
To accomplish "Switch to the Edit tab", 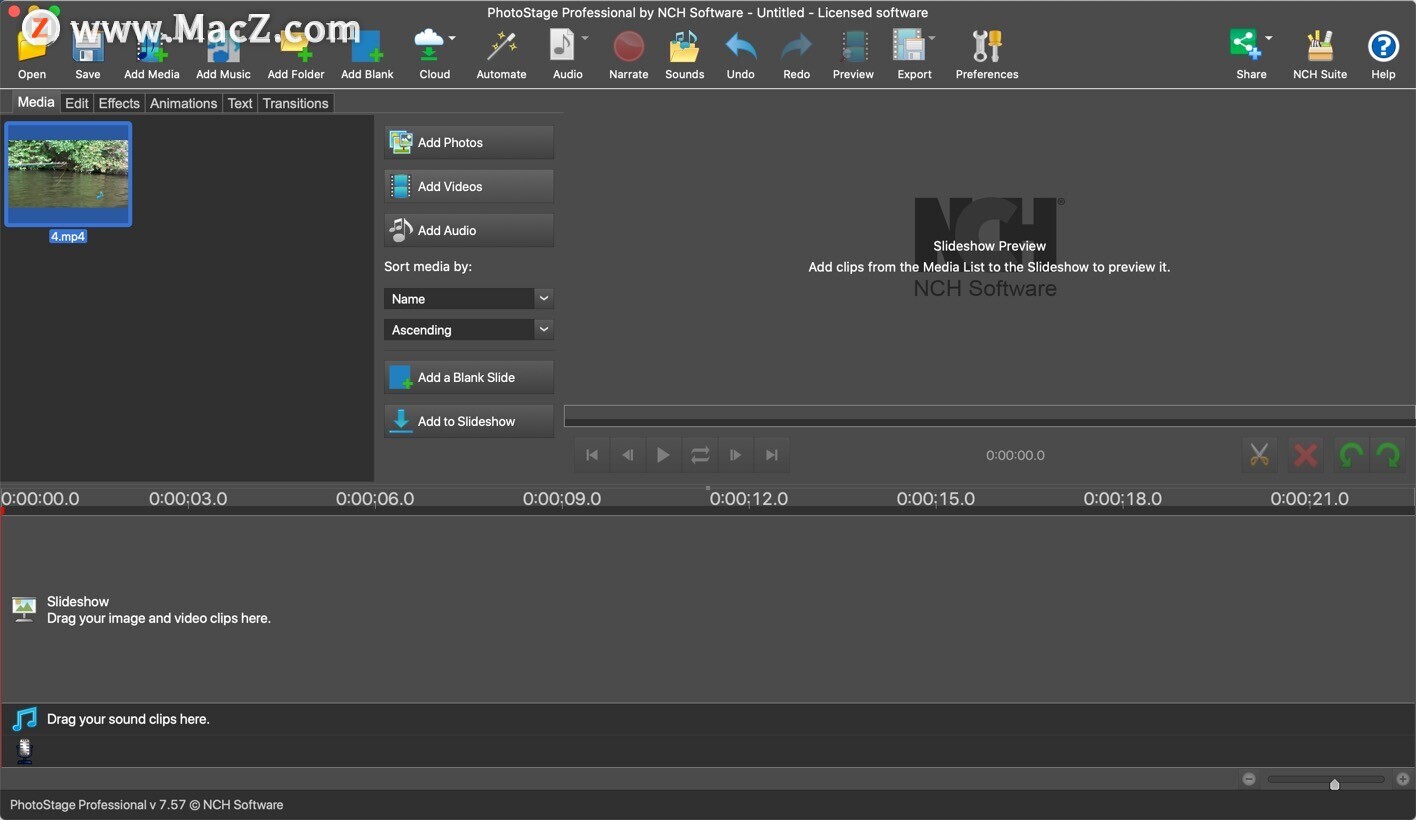I will click(x=77, y=103).
